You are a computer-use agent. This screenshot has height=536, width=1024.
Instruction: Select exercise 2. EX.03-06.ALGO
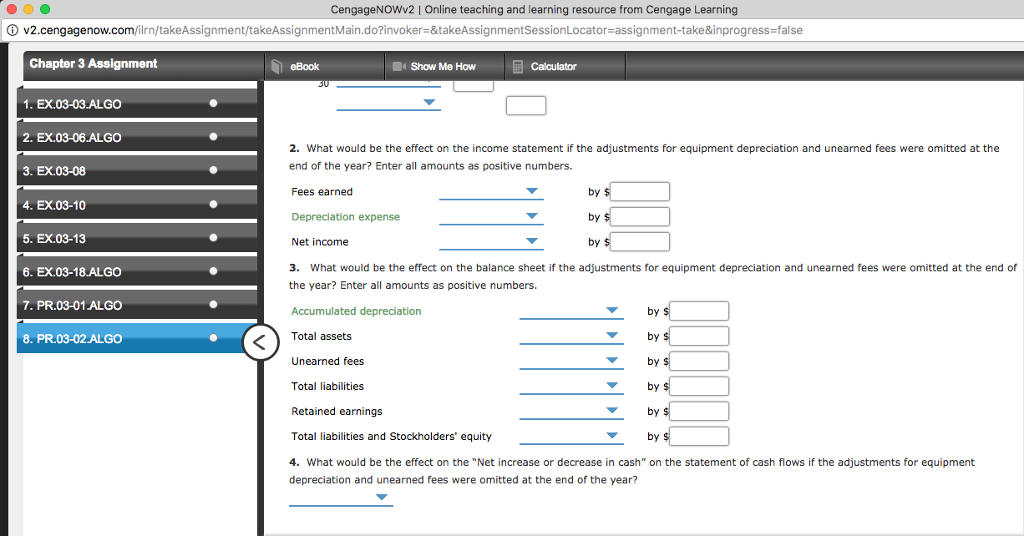pos(136,137)
